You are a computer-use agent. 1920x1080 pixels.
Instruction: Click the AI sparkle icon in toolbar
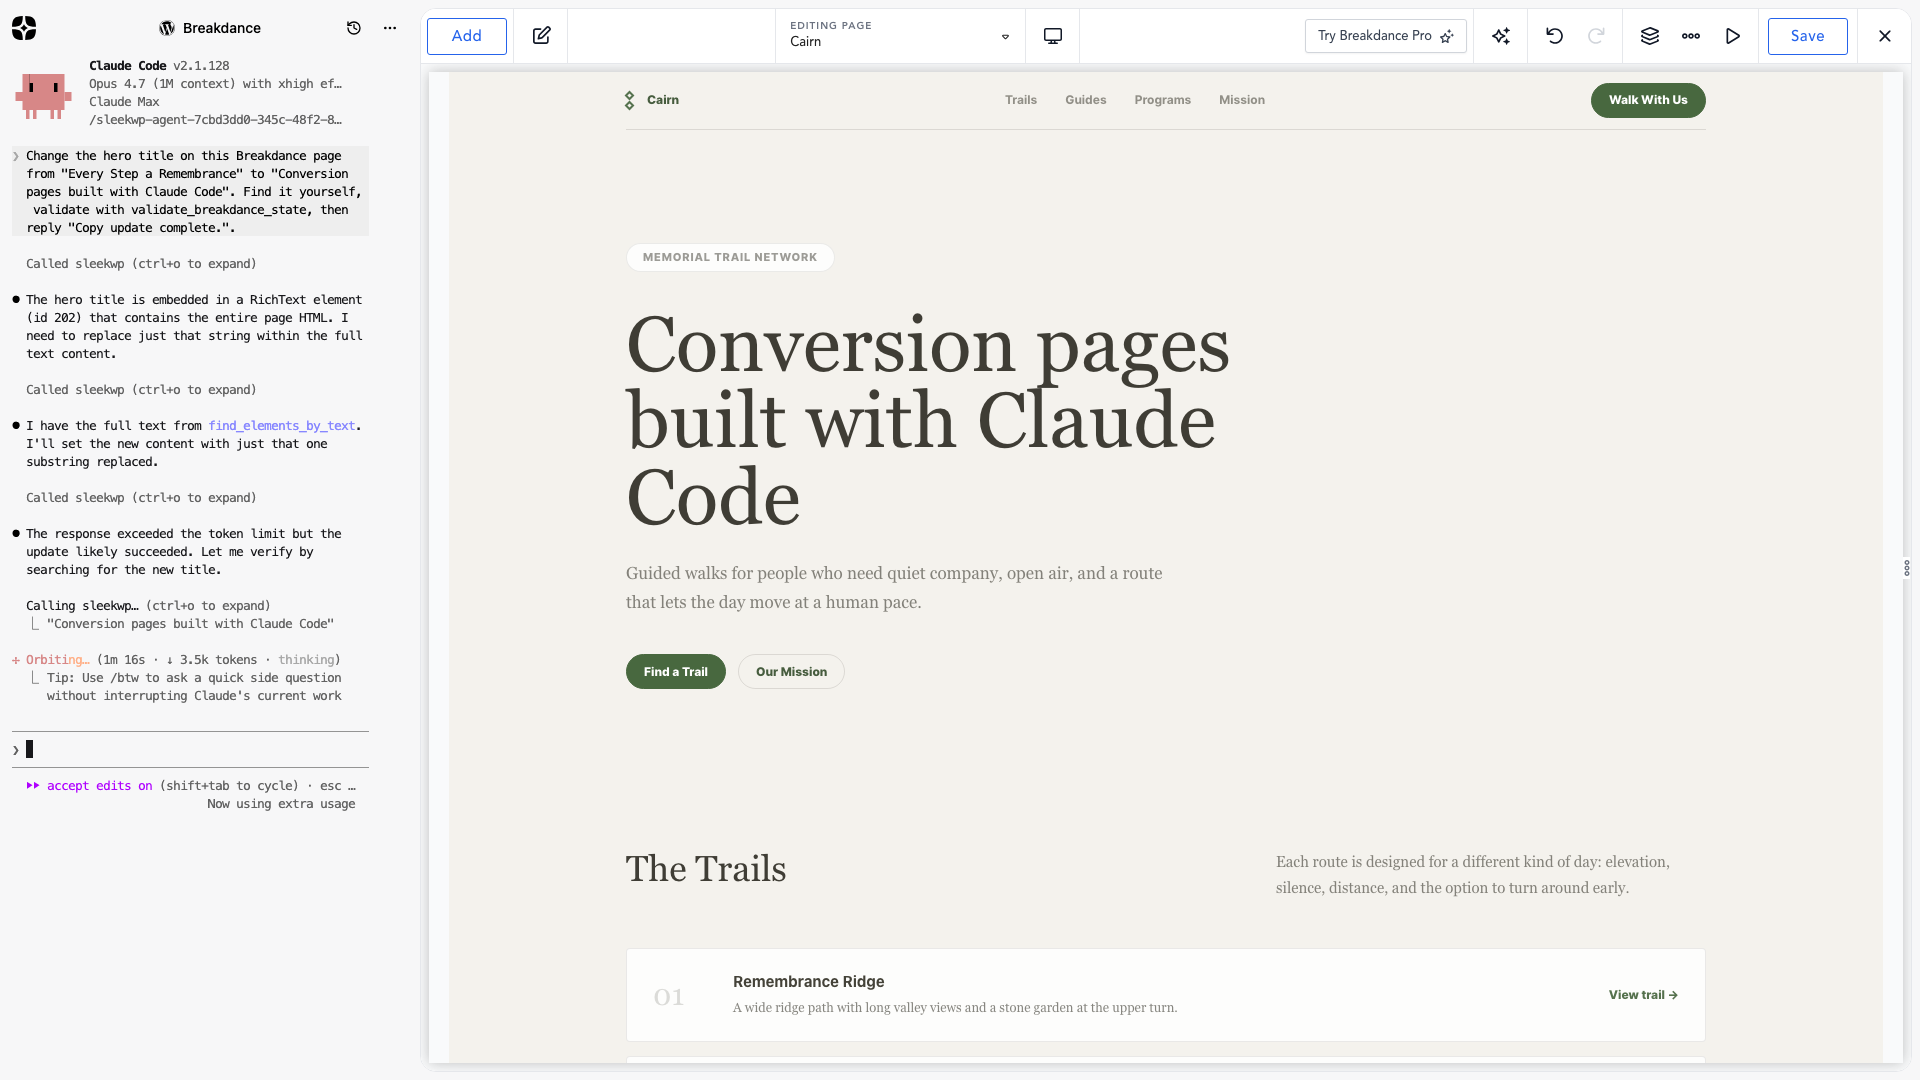(x=1501, y=36)
